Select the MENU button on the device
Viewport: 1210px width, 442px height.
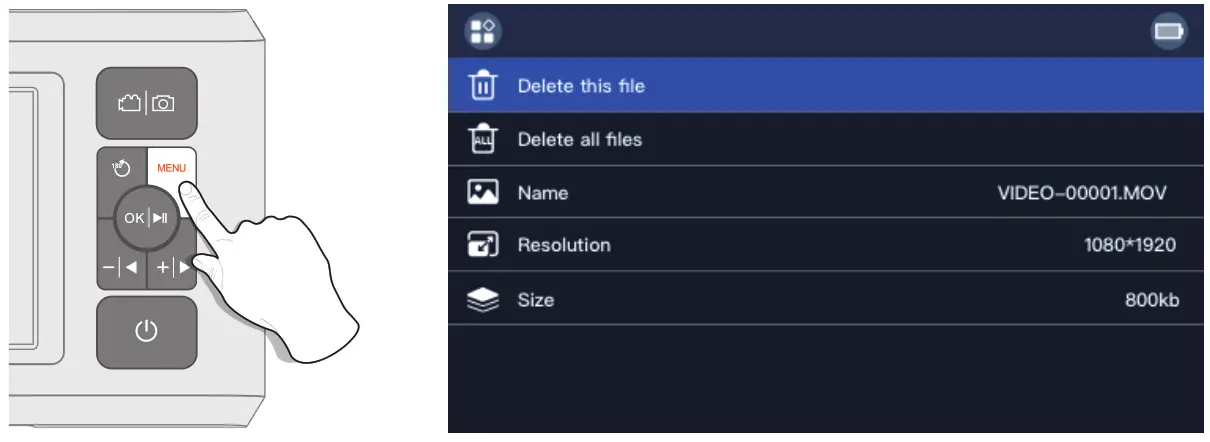171,167
